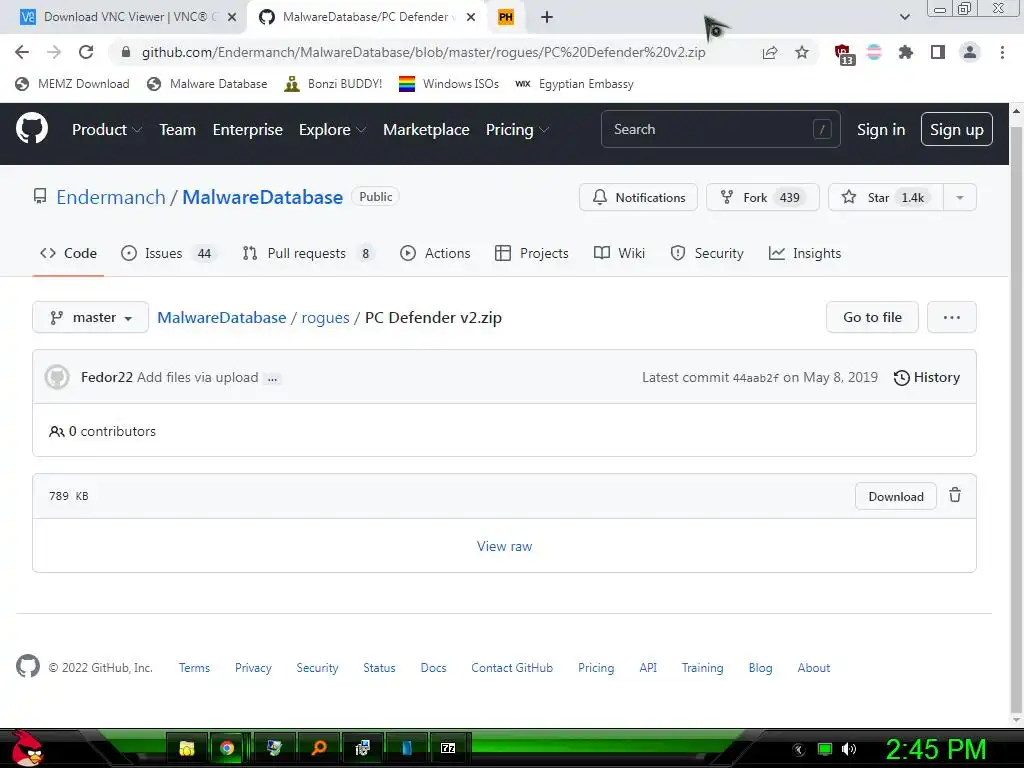The height and width of the screenshot is (768, 1024).
Task: Open the Endermanch user link
Action: point(111,197)
